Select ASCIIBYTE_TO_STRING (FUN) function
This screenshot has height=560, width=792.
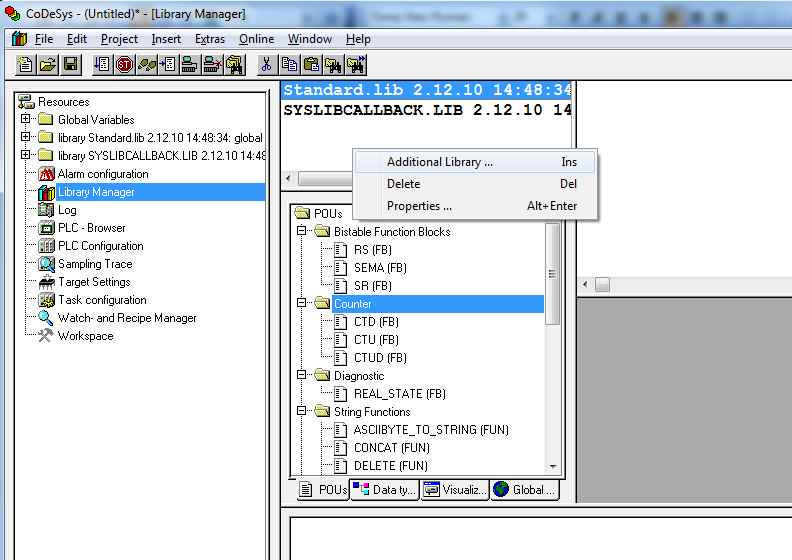coord(431,430)
